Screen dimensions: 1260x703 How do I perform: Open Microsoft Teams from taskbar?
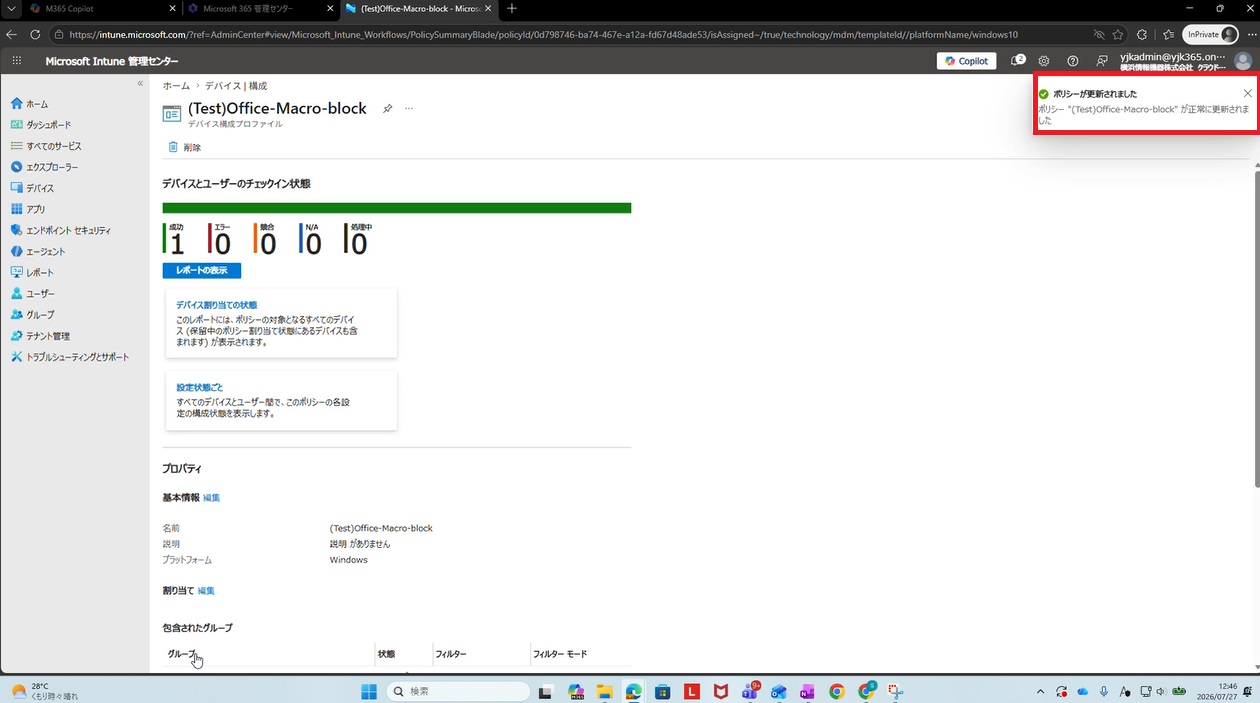click(x=750, y=691)
